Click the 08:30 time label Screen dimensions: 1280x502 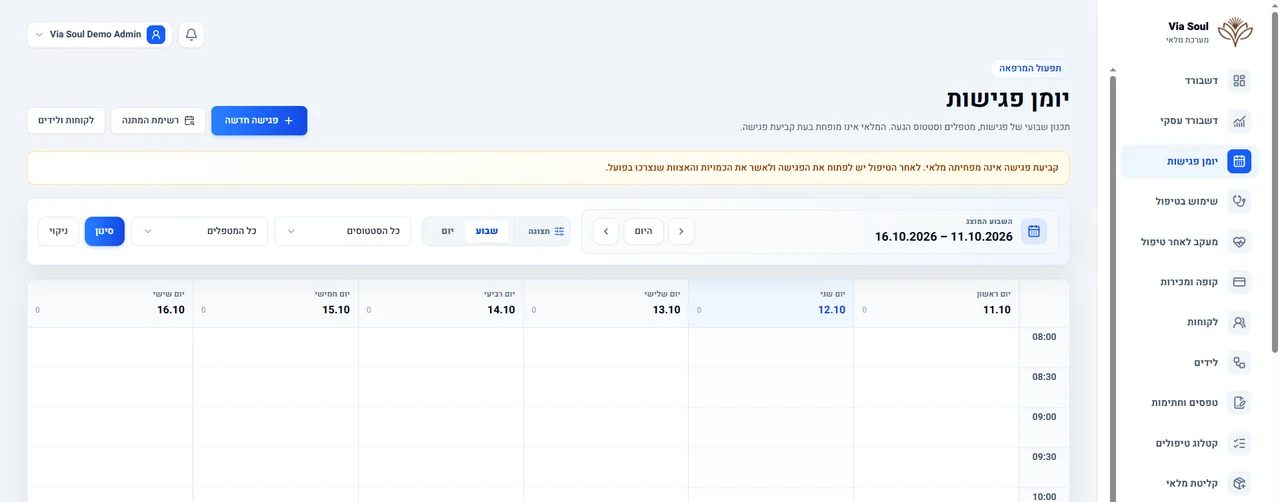click(1044, 377)
